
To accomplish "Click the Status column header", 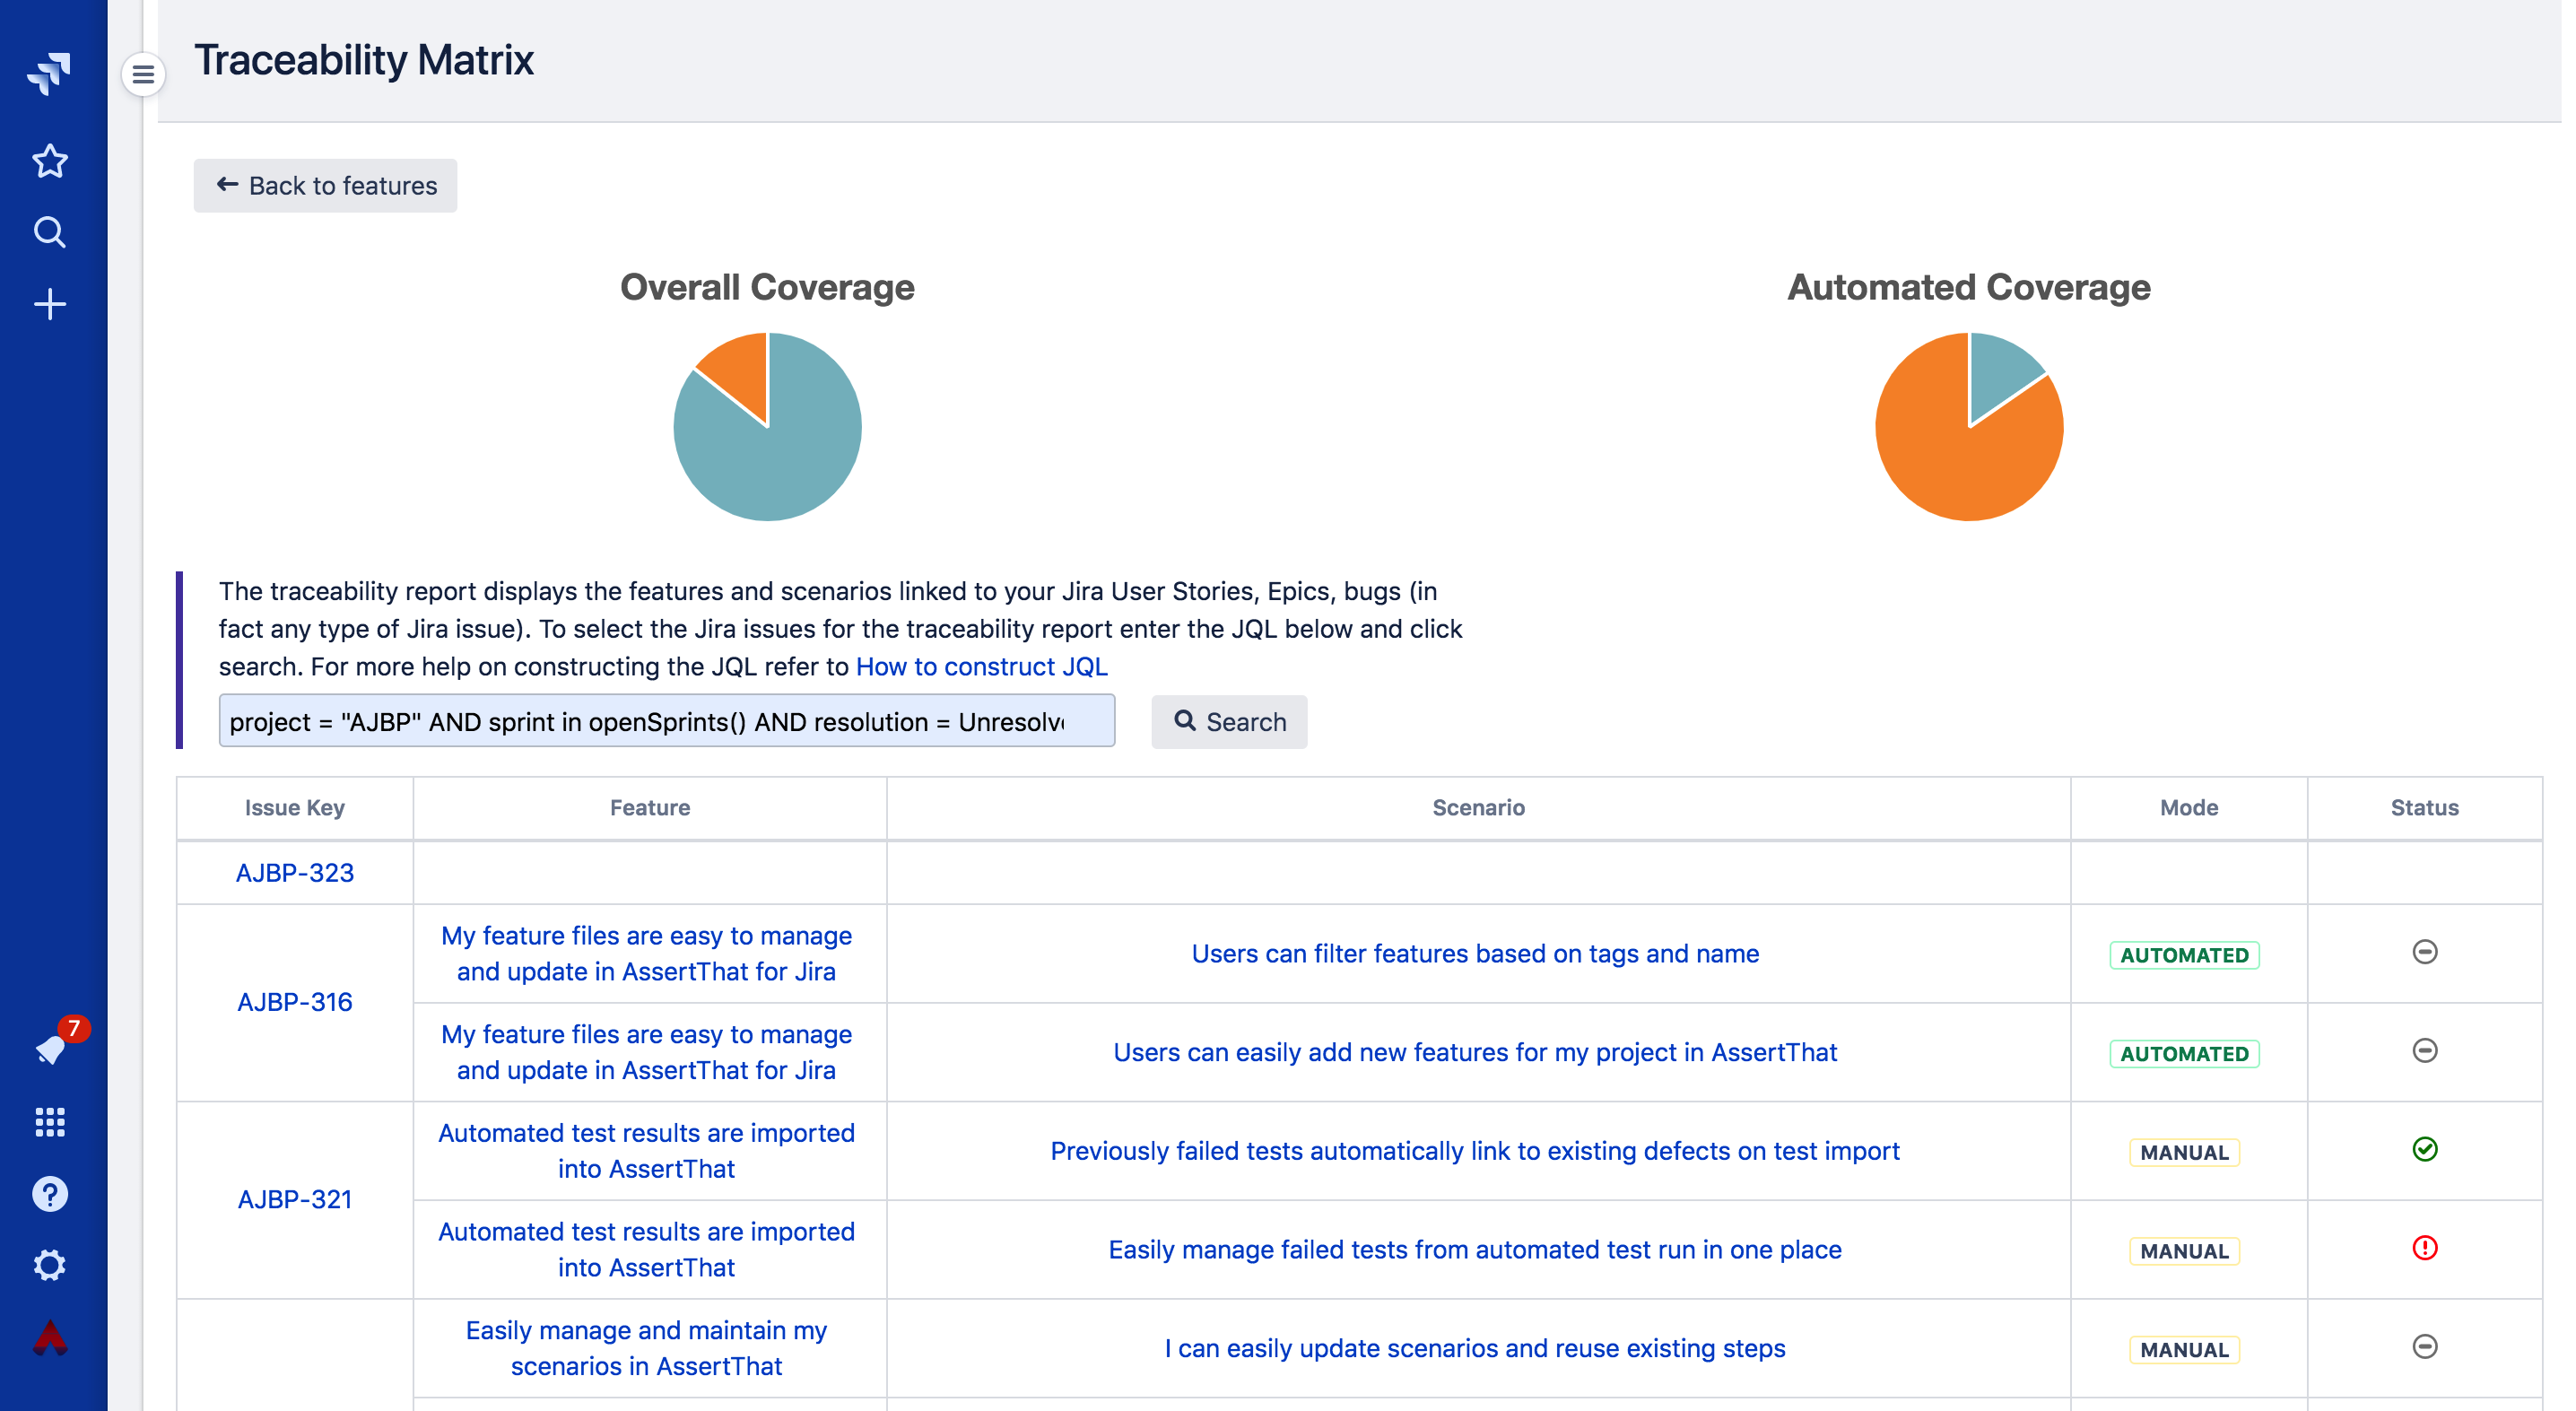I will click(x=2424, y=808).
